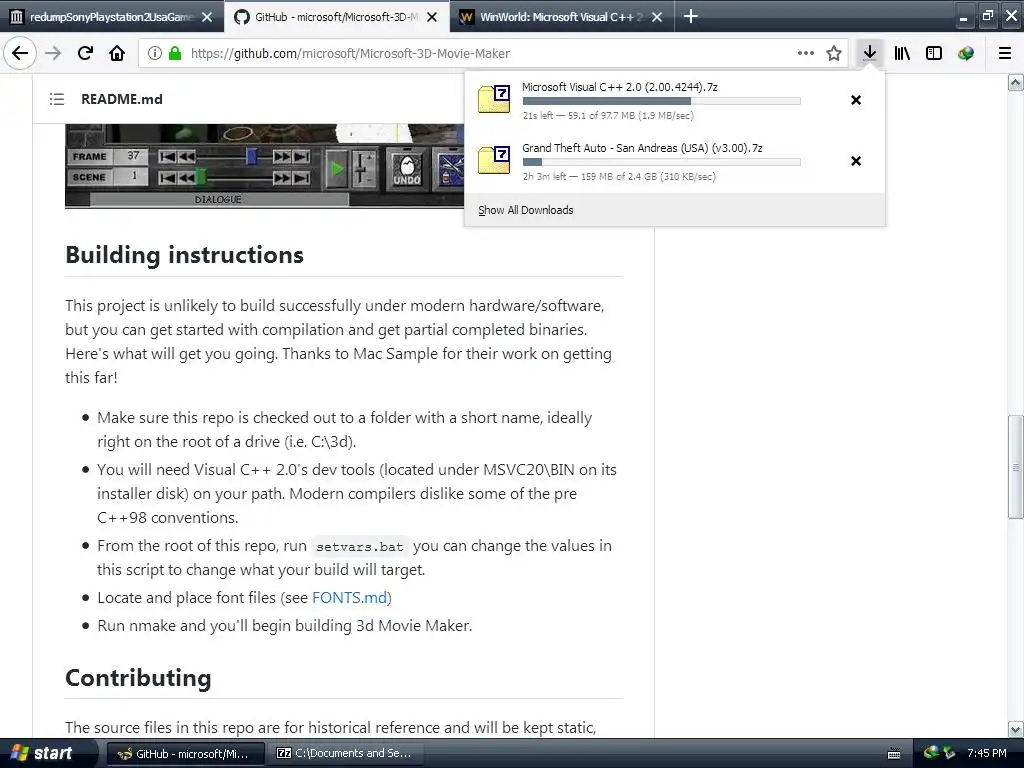Toggle the sidebars button
Screen dimensions: 1024x768
[934, 53]
